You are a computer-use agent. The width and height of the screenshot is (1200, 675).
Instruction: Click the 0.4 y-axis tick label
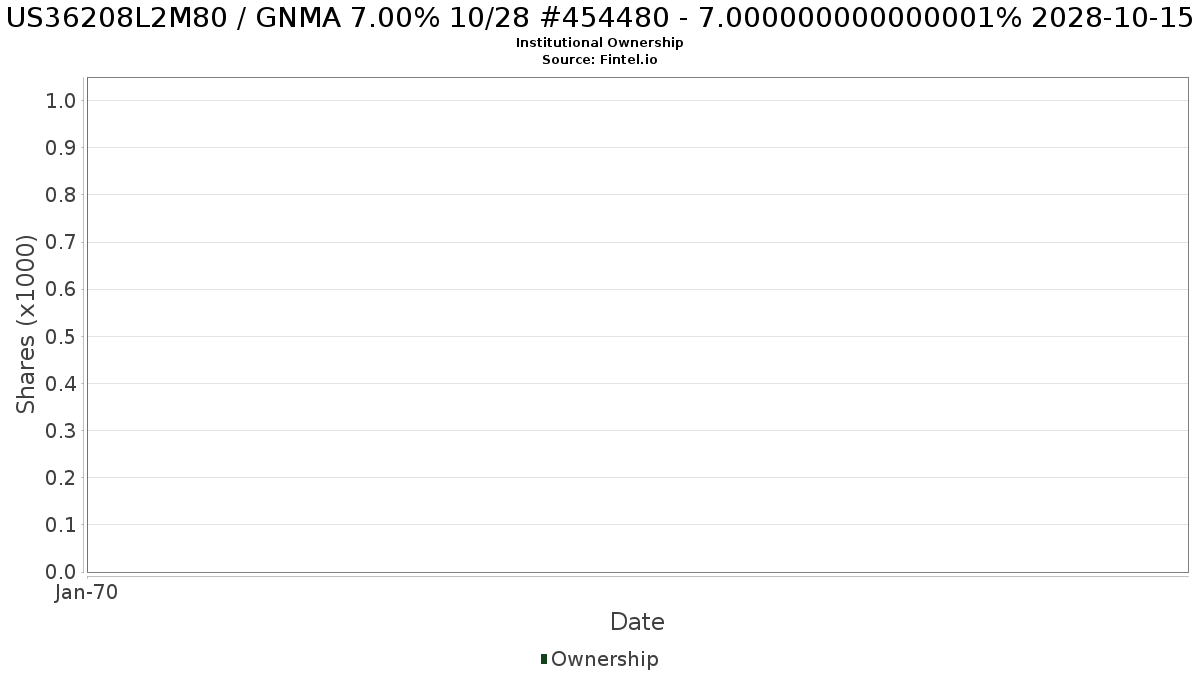click(x=61, y=384)
